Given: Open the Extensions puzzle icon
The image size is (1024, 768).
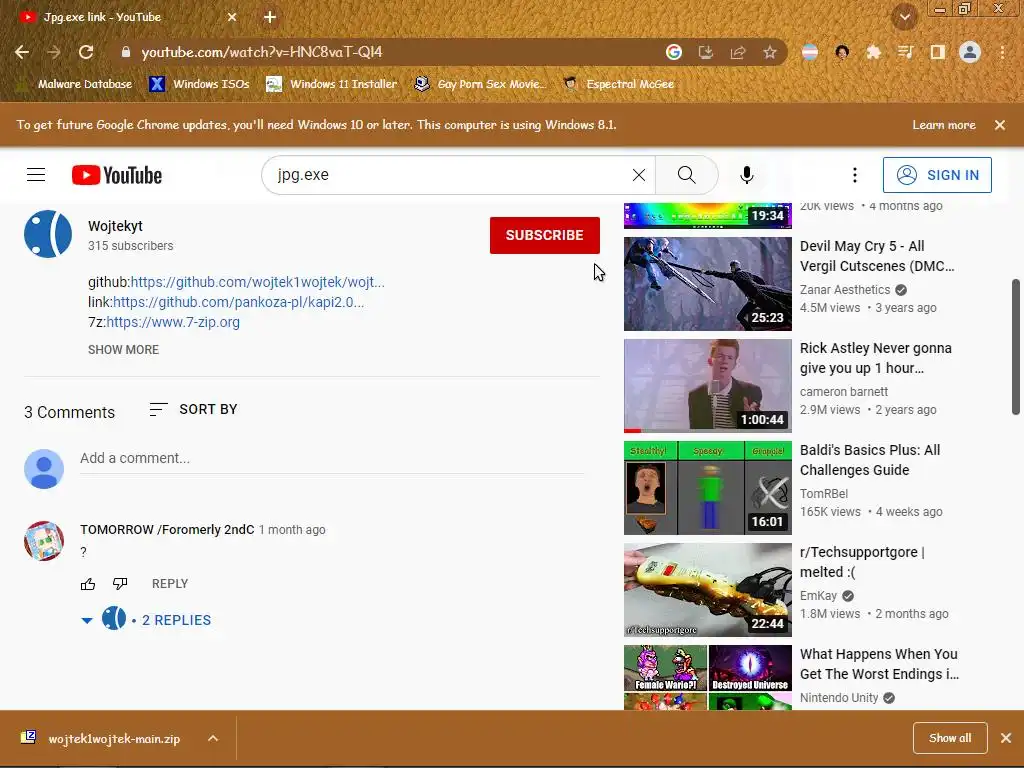Looking at the screenshot, I should click(874, 52).
